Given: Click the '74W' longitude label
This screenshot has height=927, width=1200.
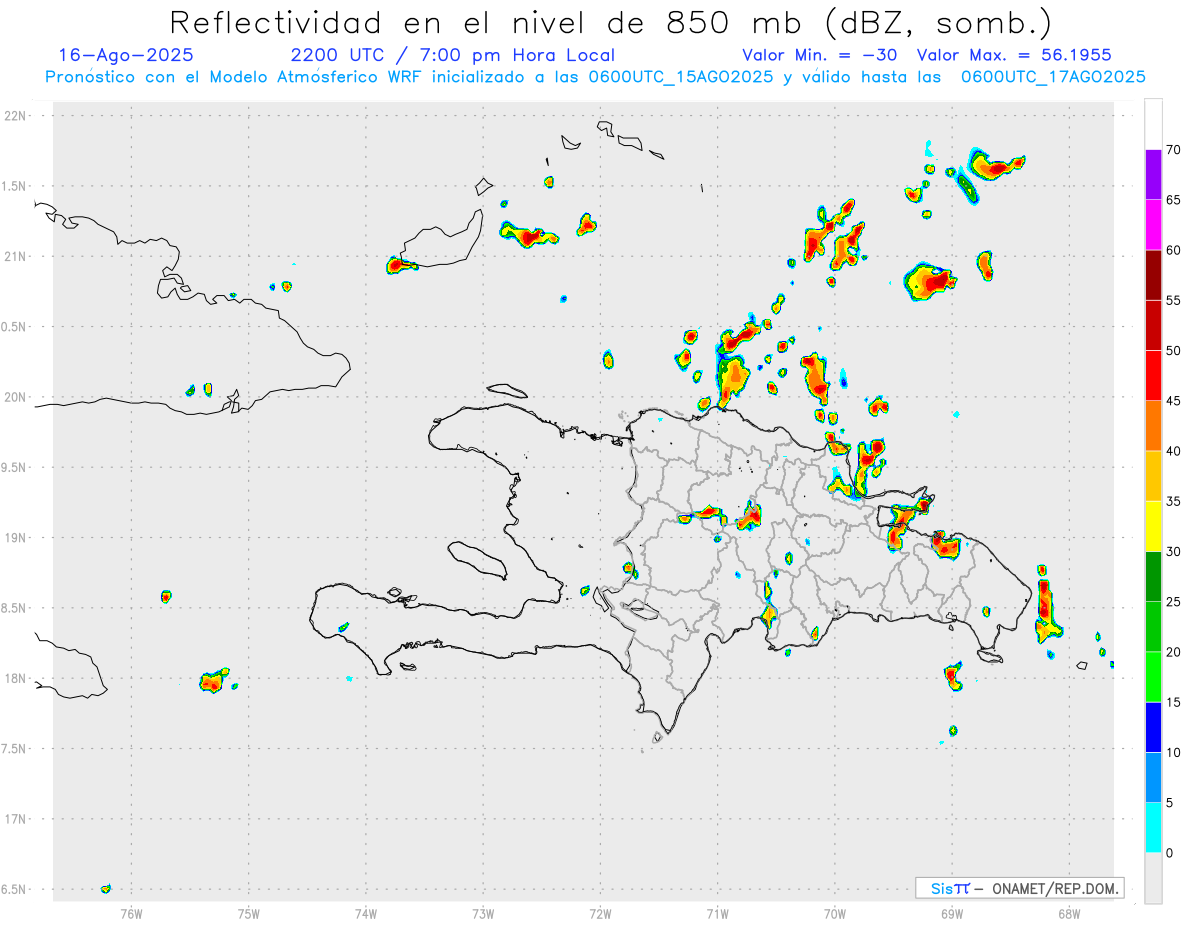Looking at the screenshot, I should (366, 912).
